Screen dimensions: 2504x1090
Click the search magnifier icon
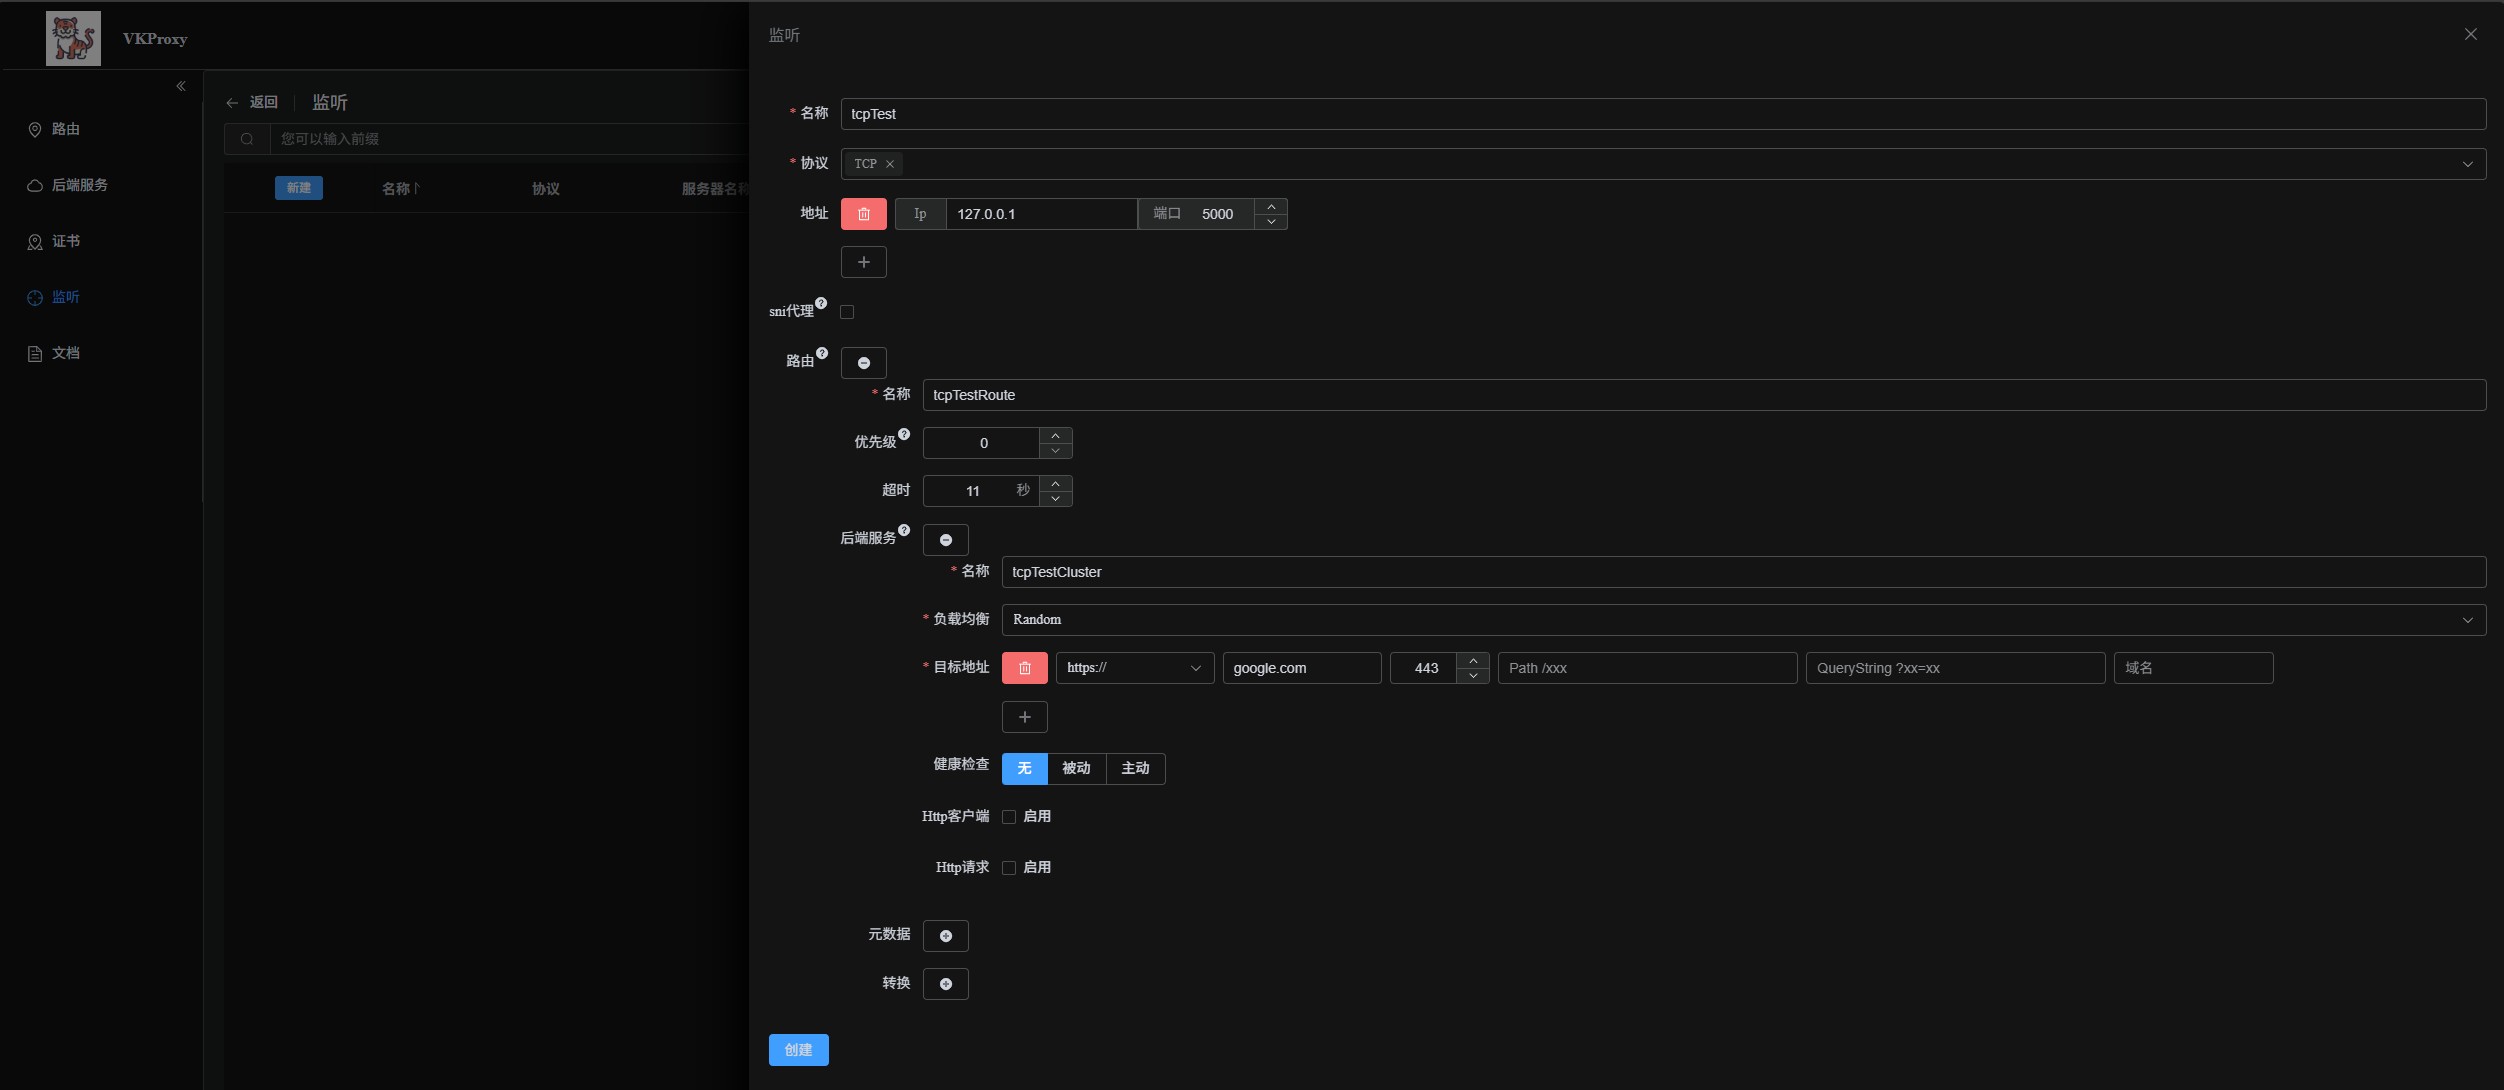pos(247,139)
